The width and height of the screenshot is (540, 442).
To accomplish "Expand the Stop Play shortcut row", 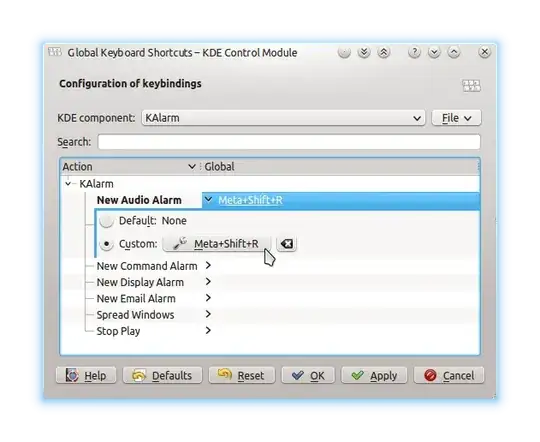I will pyautogui.click(x=208, y=331).
